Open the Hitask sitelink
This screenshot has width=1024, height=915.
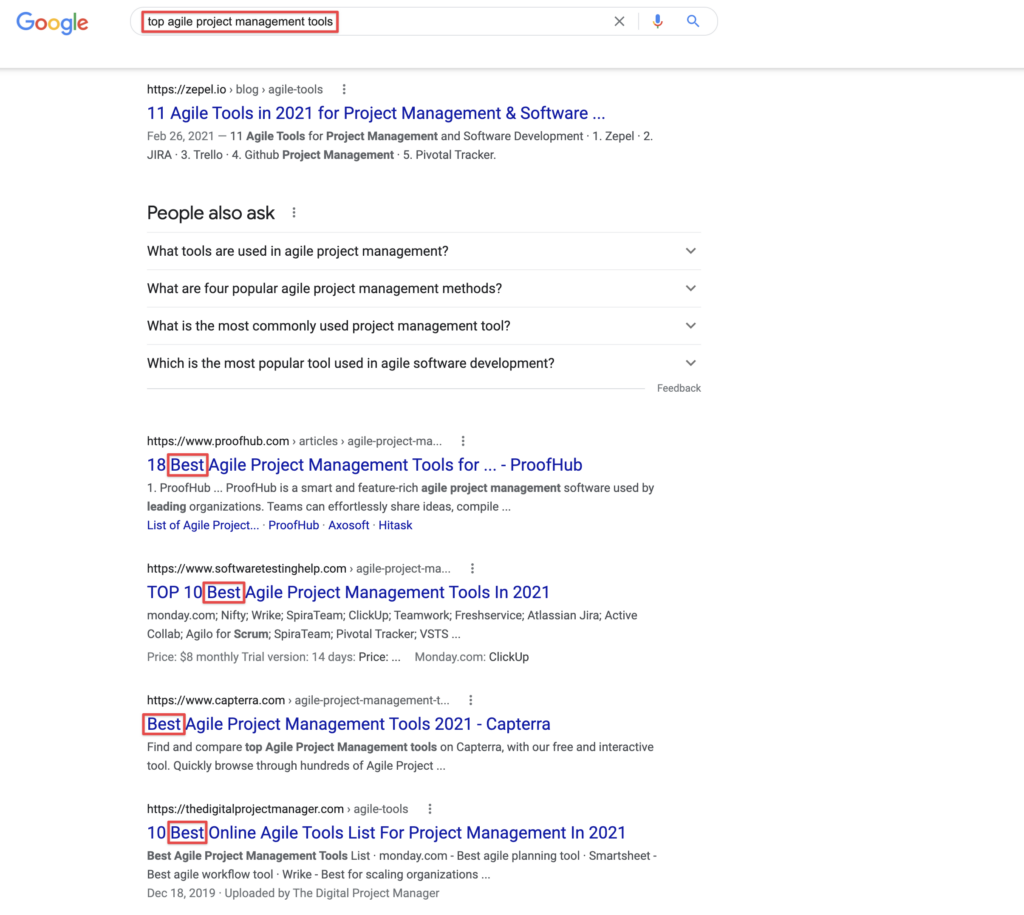(x=396, y=526)
